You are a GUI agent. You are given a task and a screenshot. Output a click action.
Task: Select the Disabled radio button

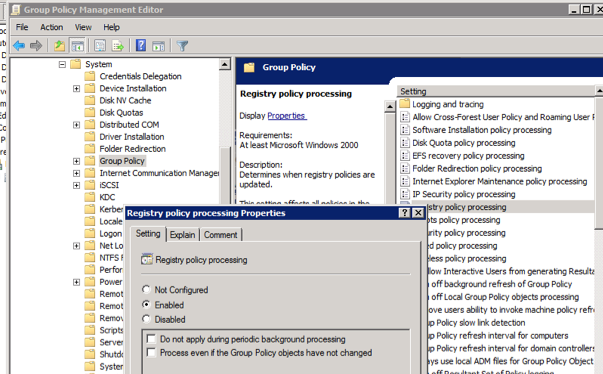pyautogui.click(x=146, y=319)
